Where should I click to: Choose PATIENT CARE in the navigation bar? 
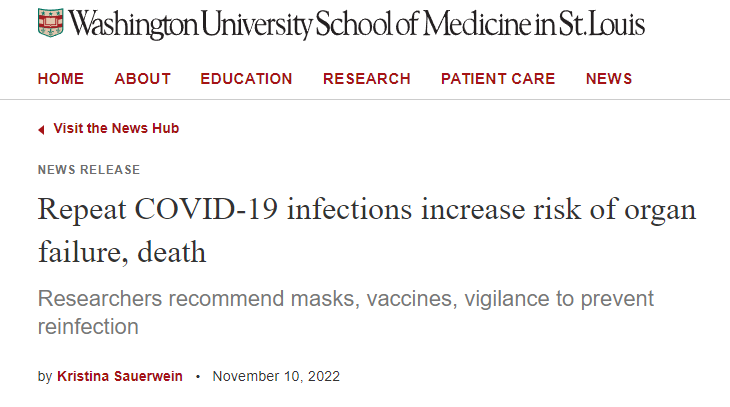pyautogui.click(x=498, y=79)
